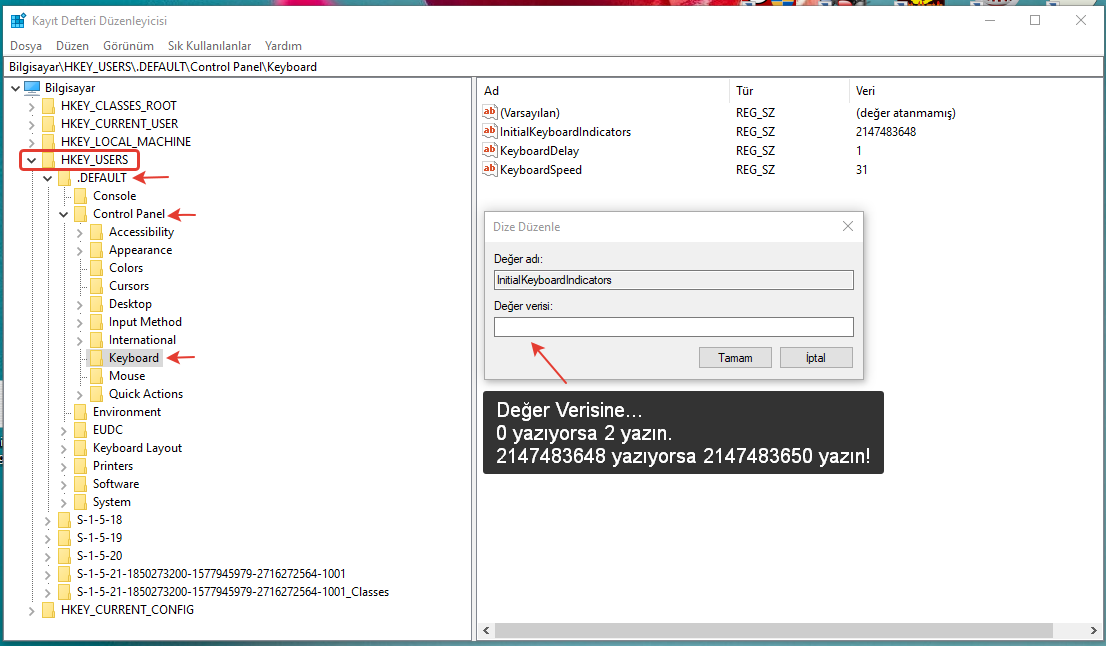Screen dimensions: 1106x646
Task: Collapse the Control Panel tree node
Action: pos(63,214)
